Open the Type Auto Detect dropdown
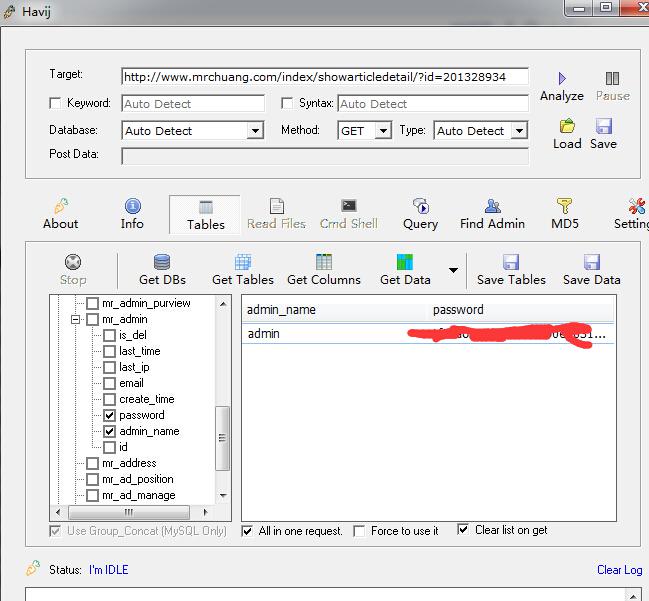649x601 pixels. (x=519, y=131)
